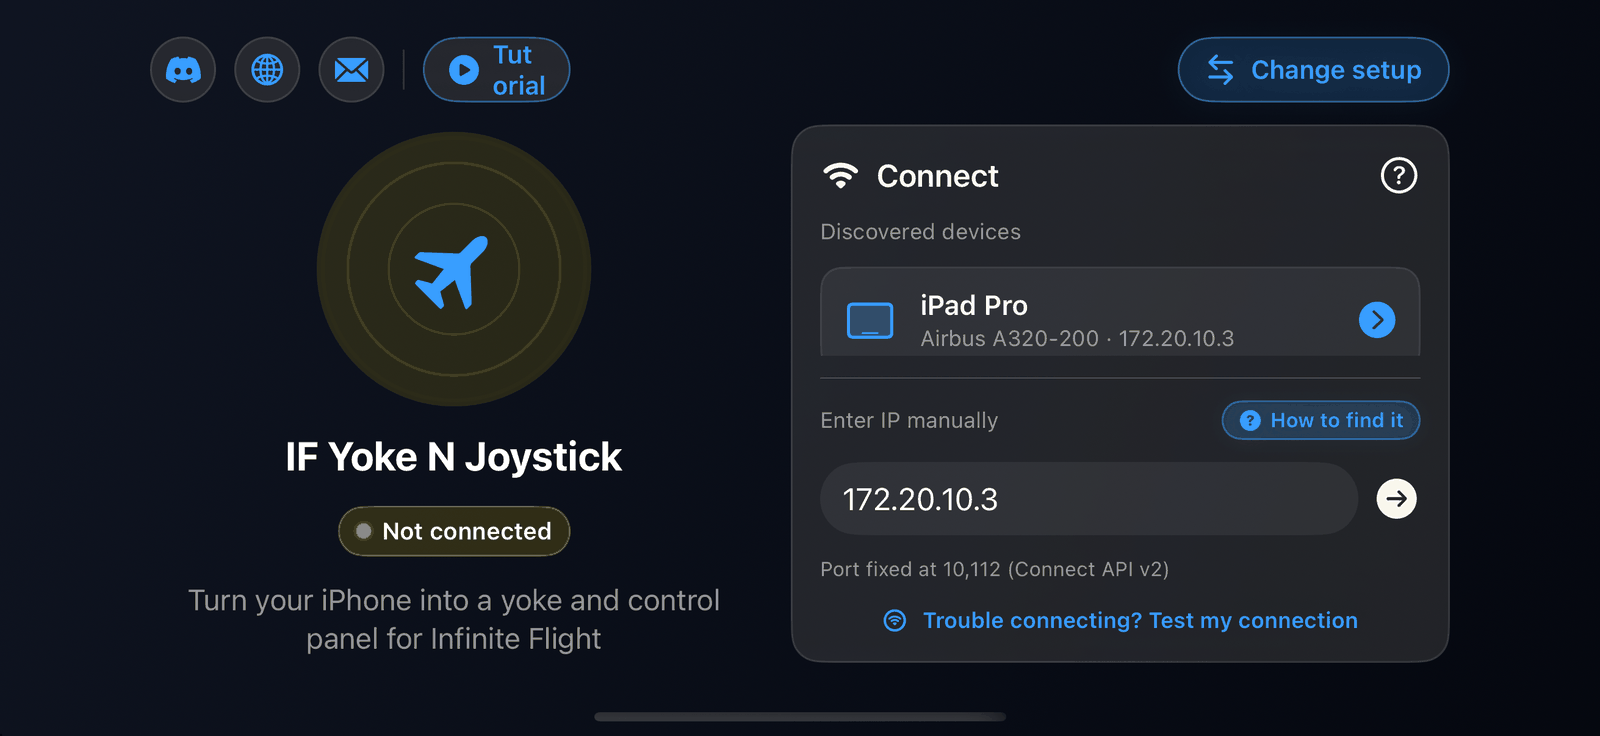1600x736 pixels.
Task: Submit IP with the white arrow button
Action: (1396, 499)
